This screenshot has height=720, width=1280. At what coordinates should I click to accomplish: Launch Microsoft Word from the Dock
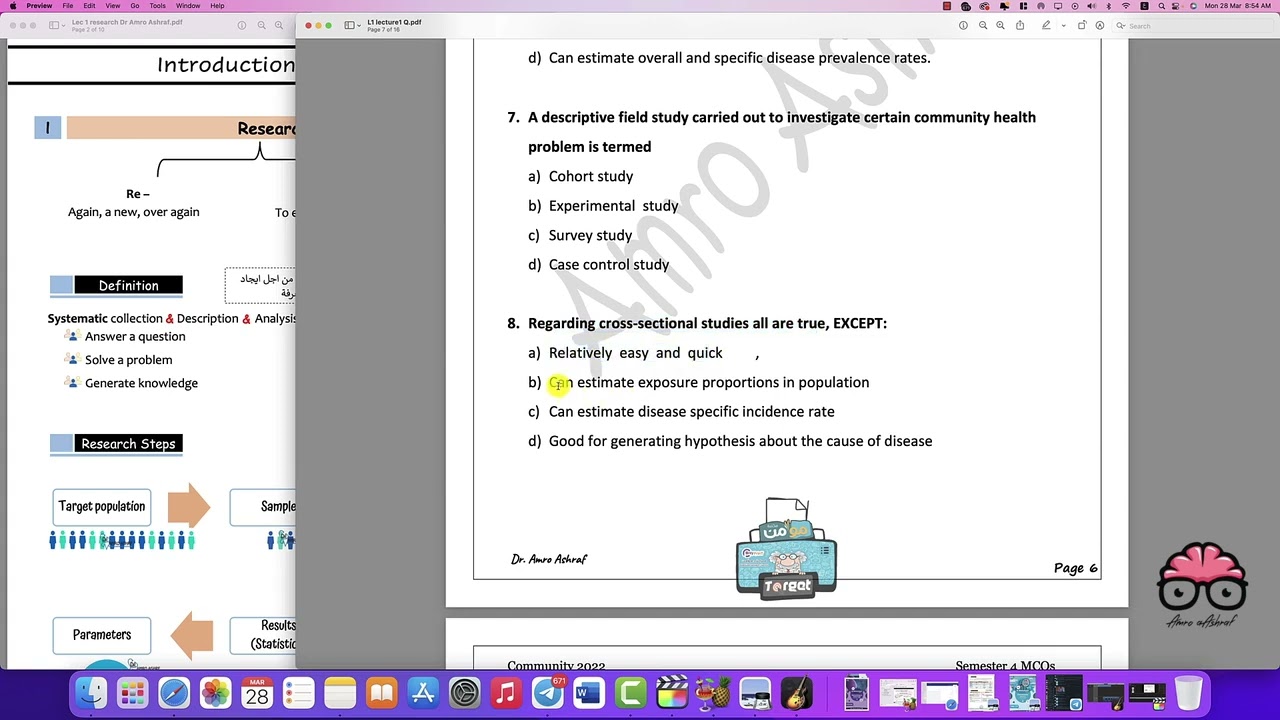click(x=589, y=692)
